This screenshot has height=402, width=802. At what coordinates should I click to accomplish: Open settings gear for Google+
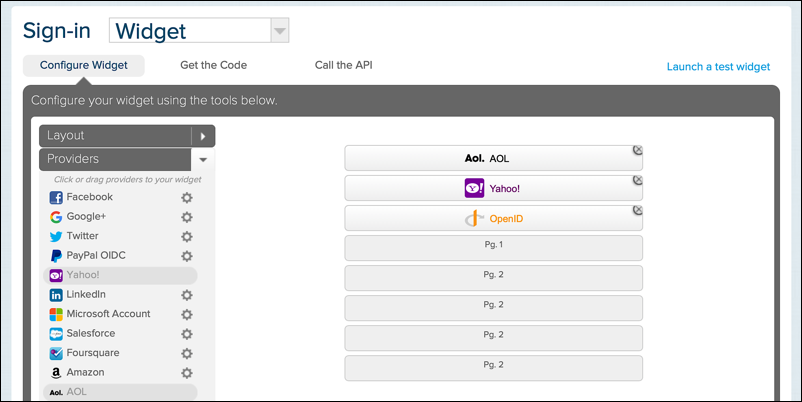pos(186,217)
